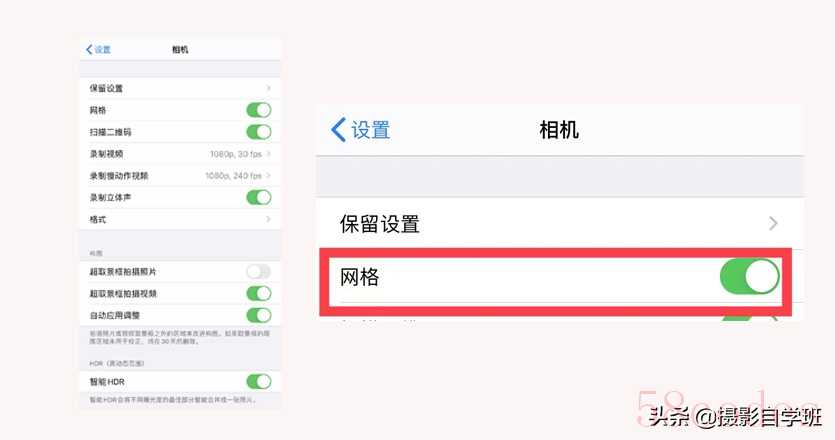The height and width of the screenshot is (440, 835).
Task: Click the 相机 title in the enlarged header
Action: (559, 129)
